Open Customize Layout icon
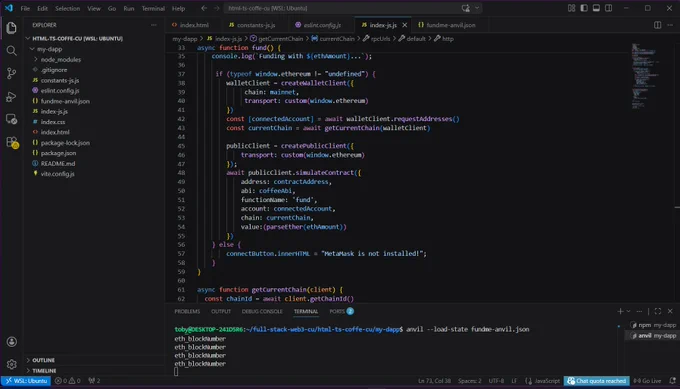This screenshot has width=680, height=389. [571, 8]
